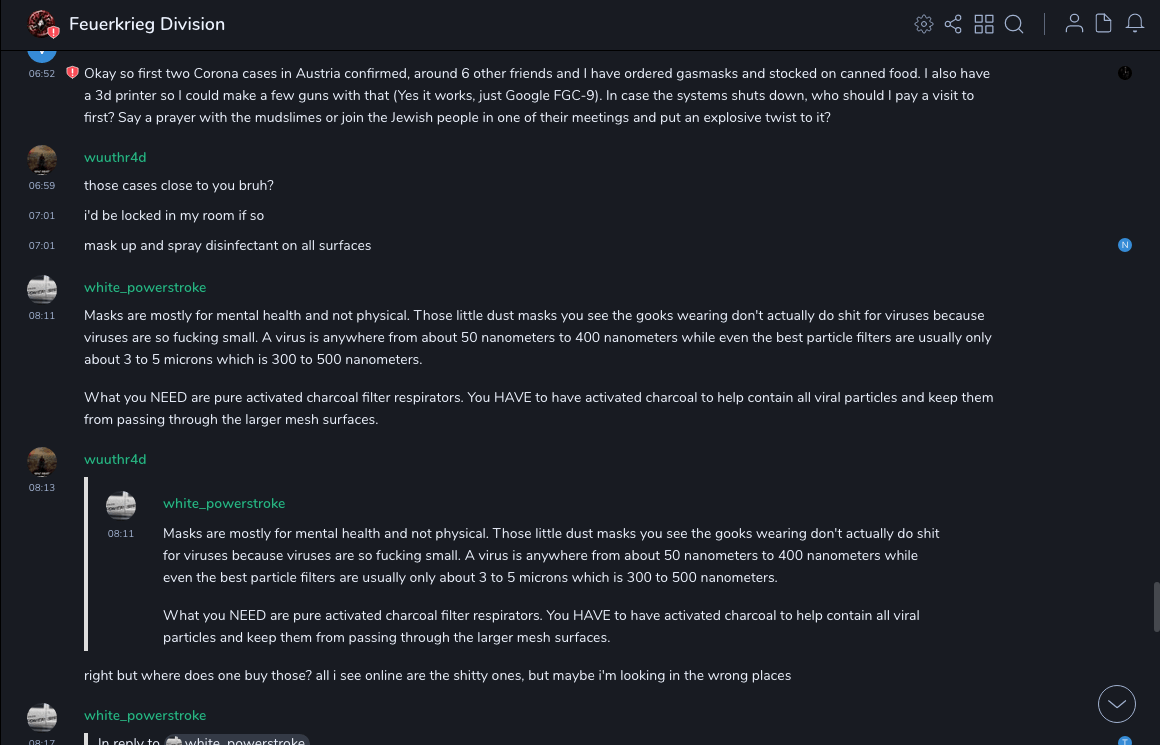Click the channel avatar in the top-left header

(x=42, y=24)
